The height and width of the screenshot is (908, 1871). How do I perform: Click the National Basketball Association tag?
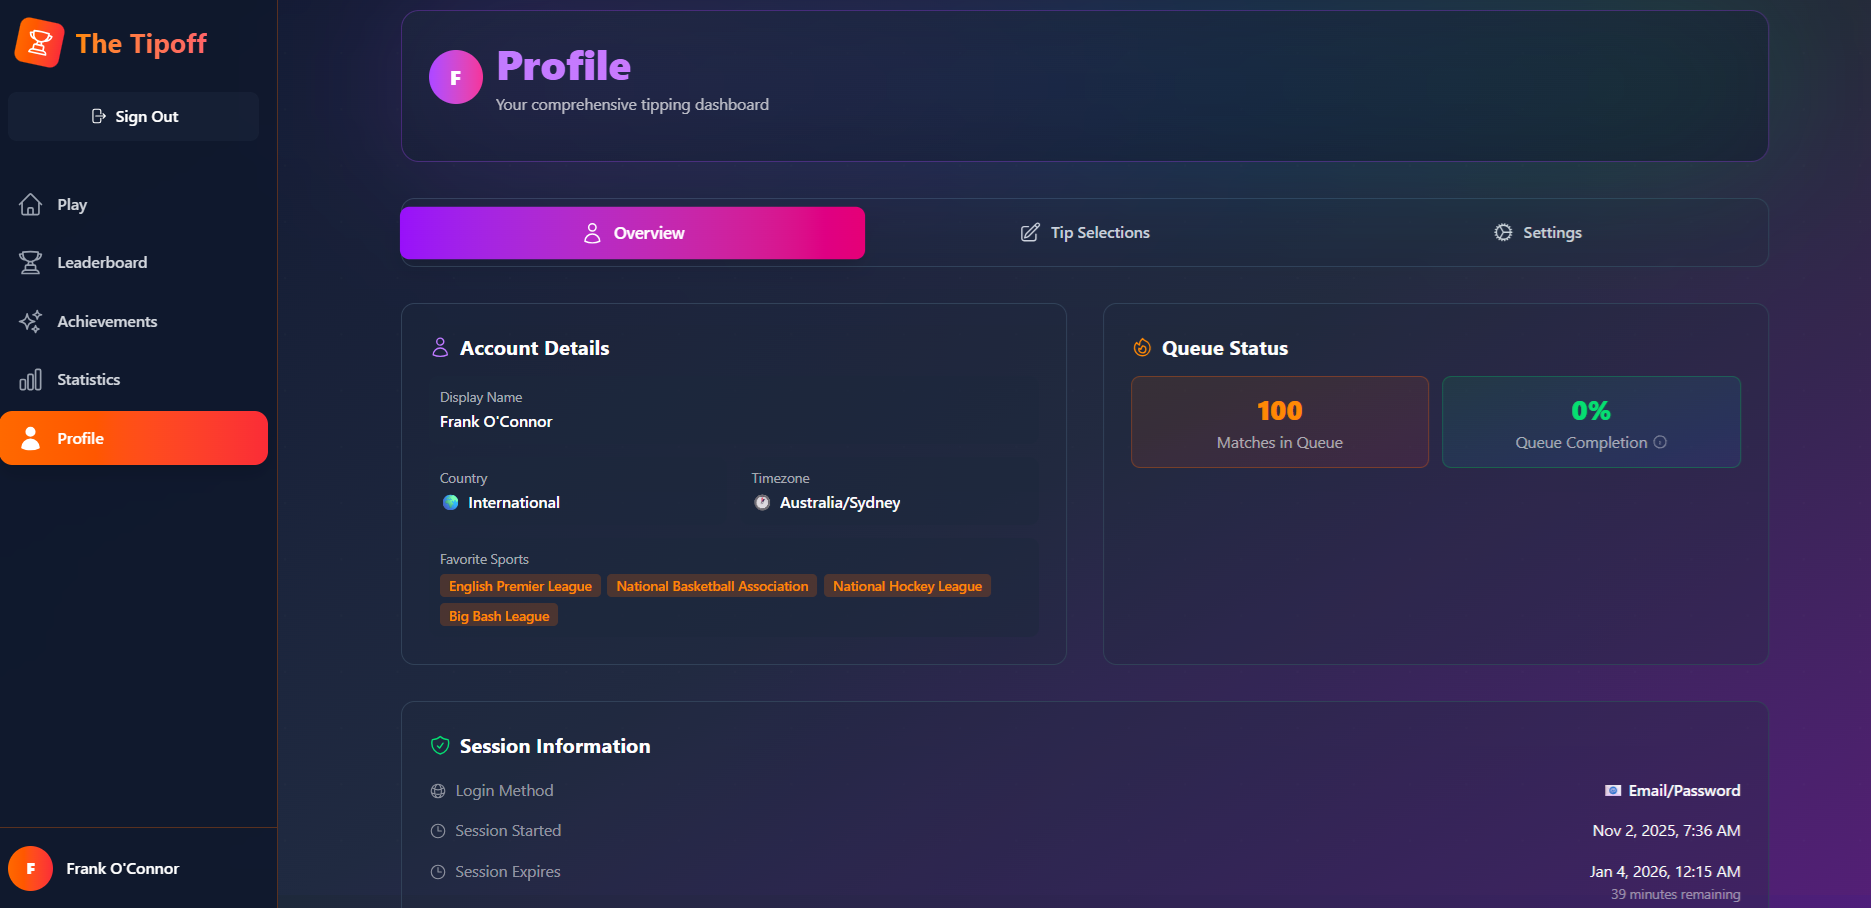712,586
